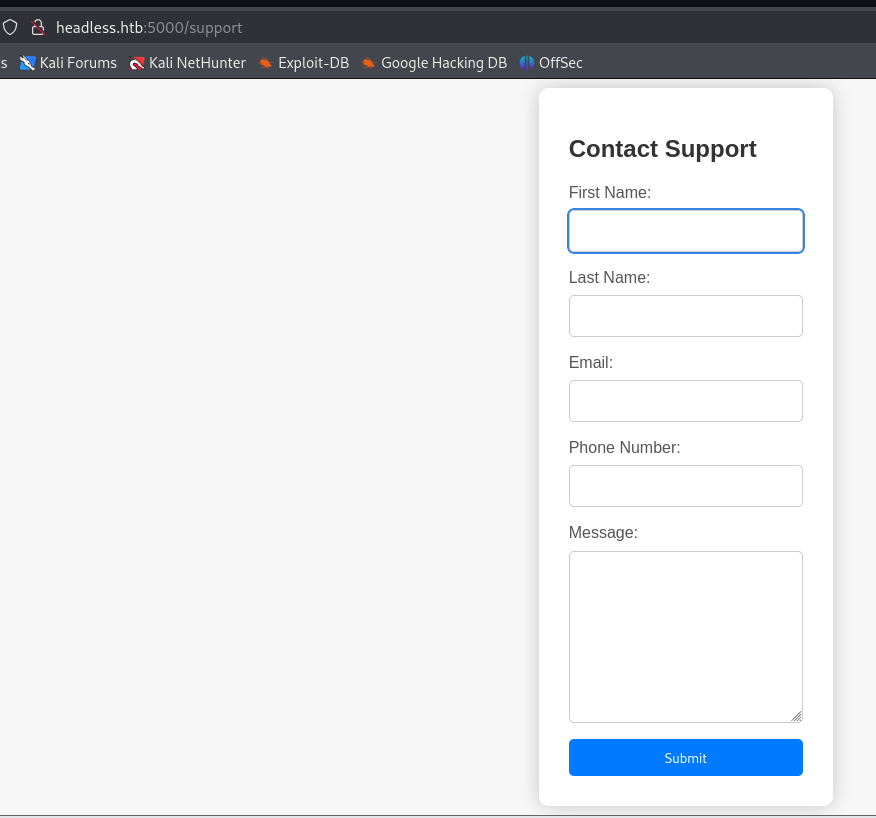This screenshot has width=876, height=818.
Task: Click the Message label text
Action: tap(603, 532)
